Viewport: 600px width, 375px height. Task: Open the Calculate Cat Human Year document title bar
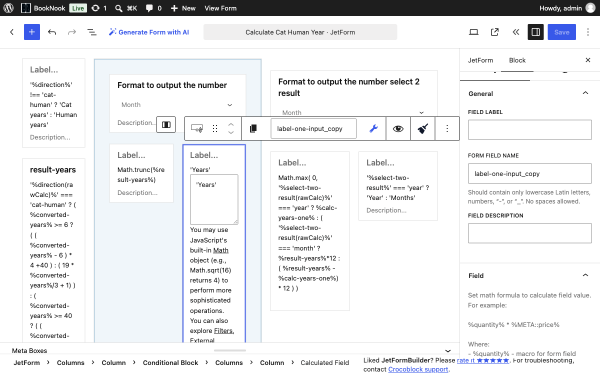pos(300,32)
